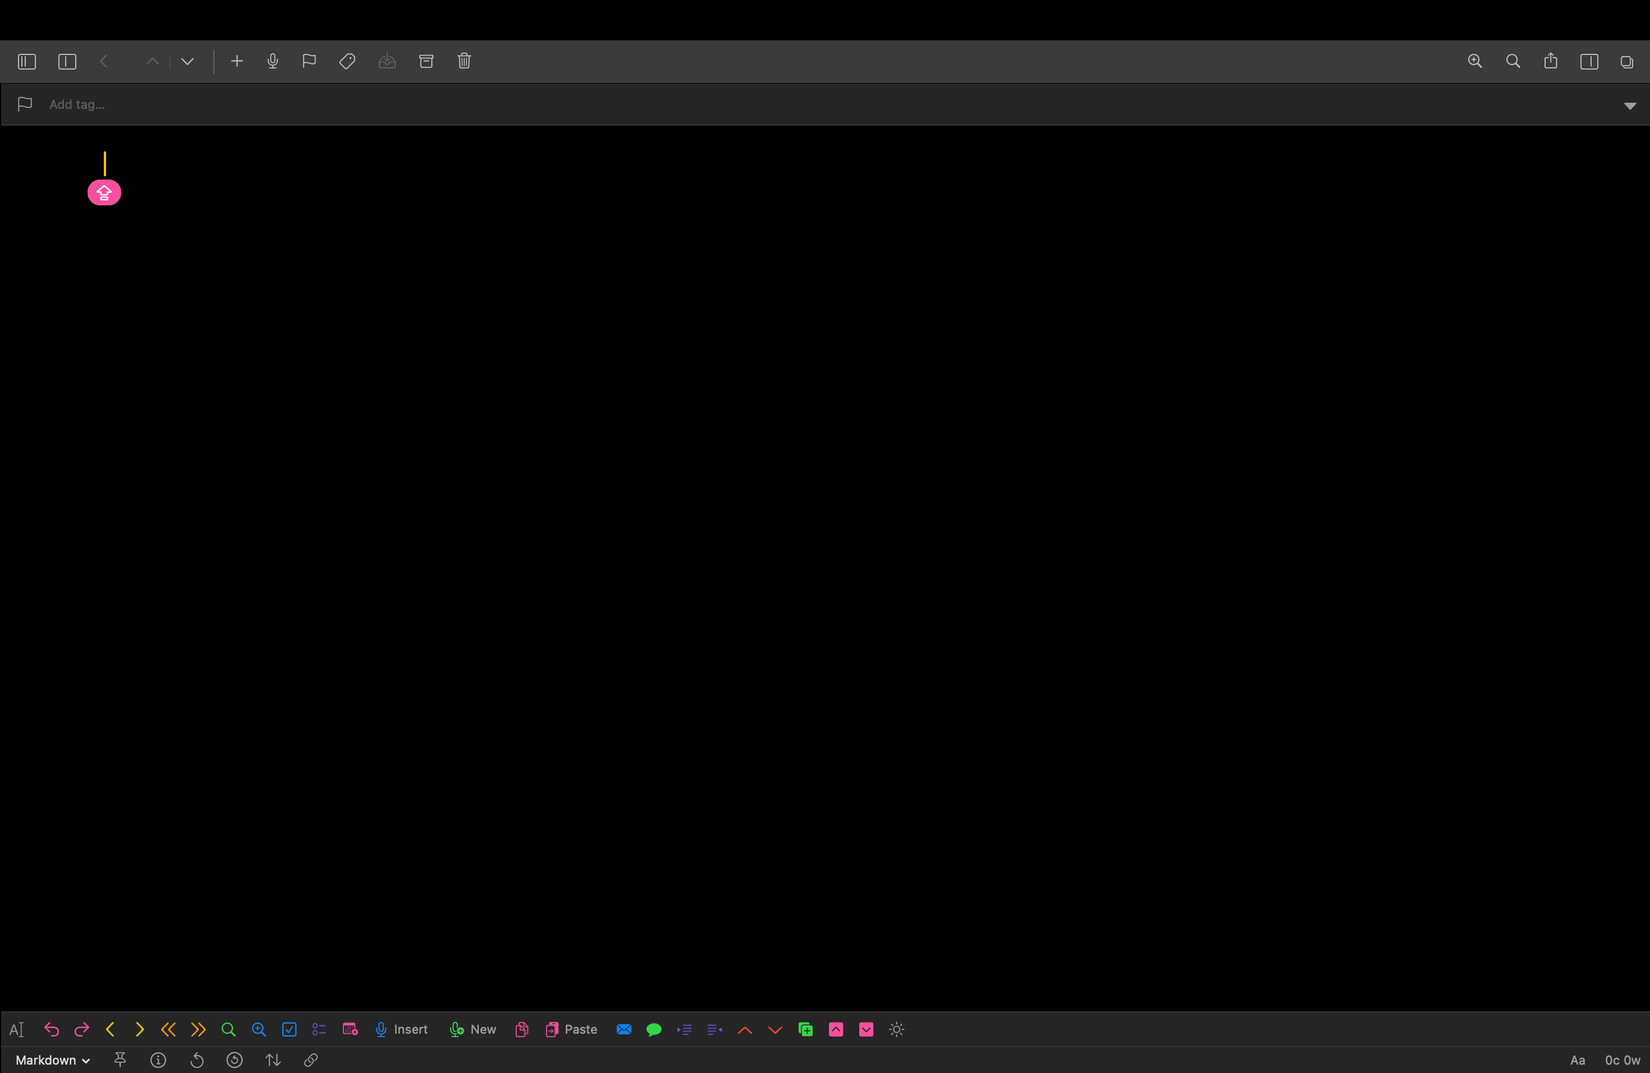Archive the draft with the archive box icon

tap(426, 61)
